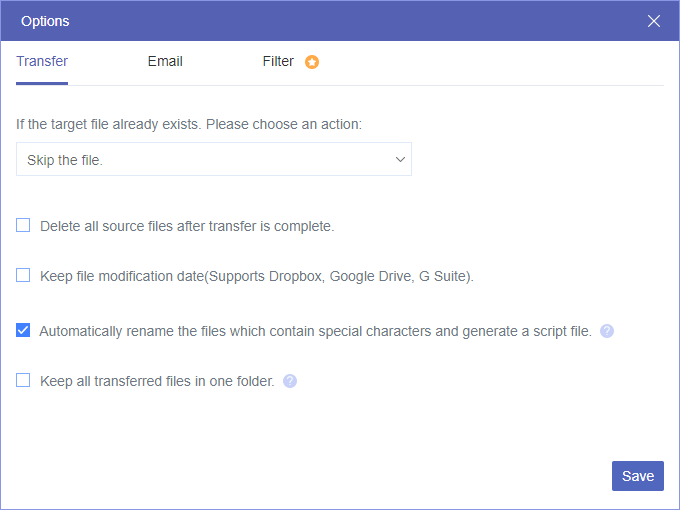Click the chevron arrow on the file action dropdown

(400, 160)
